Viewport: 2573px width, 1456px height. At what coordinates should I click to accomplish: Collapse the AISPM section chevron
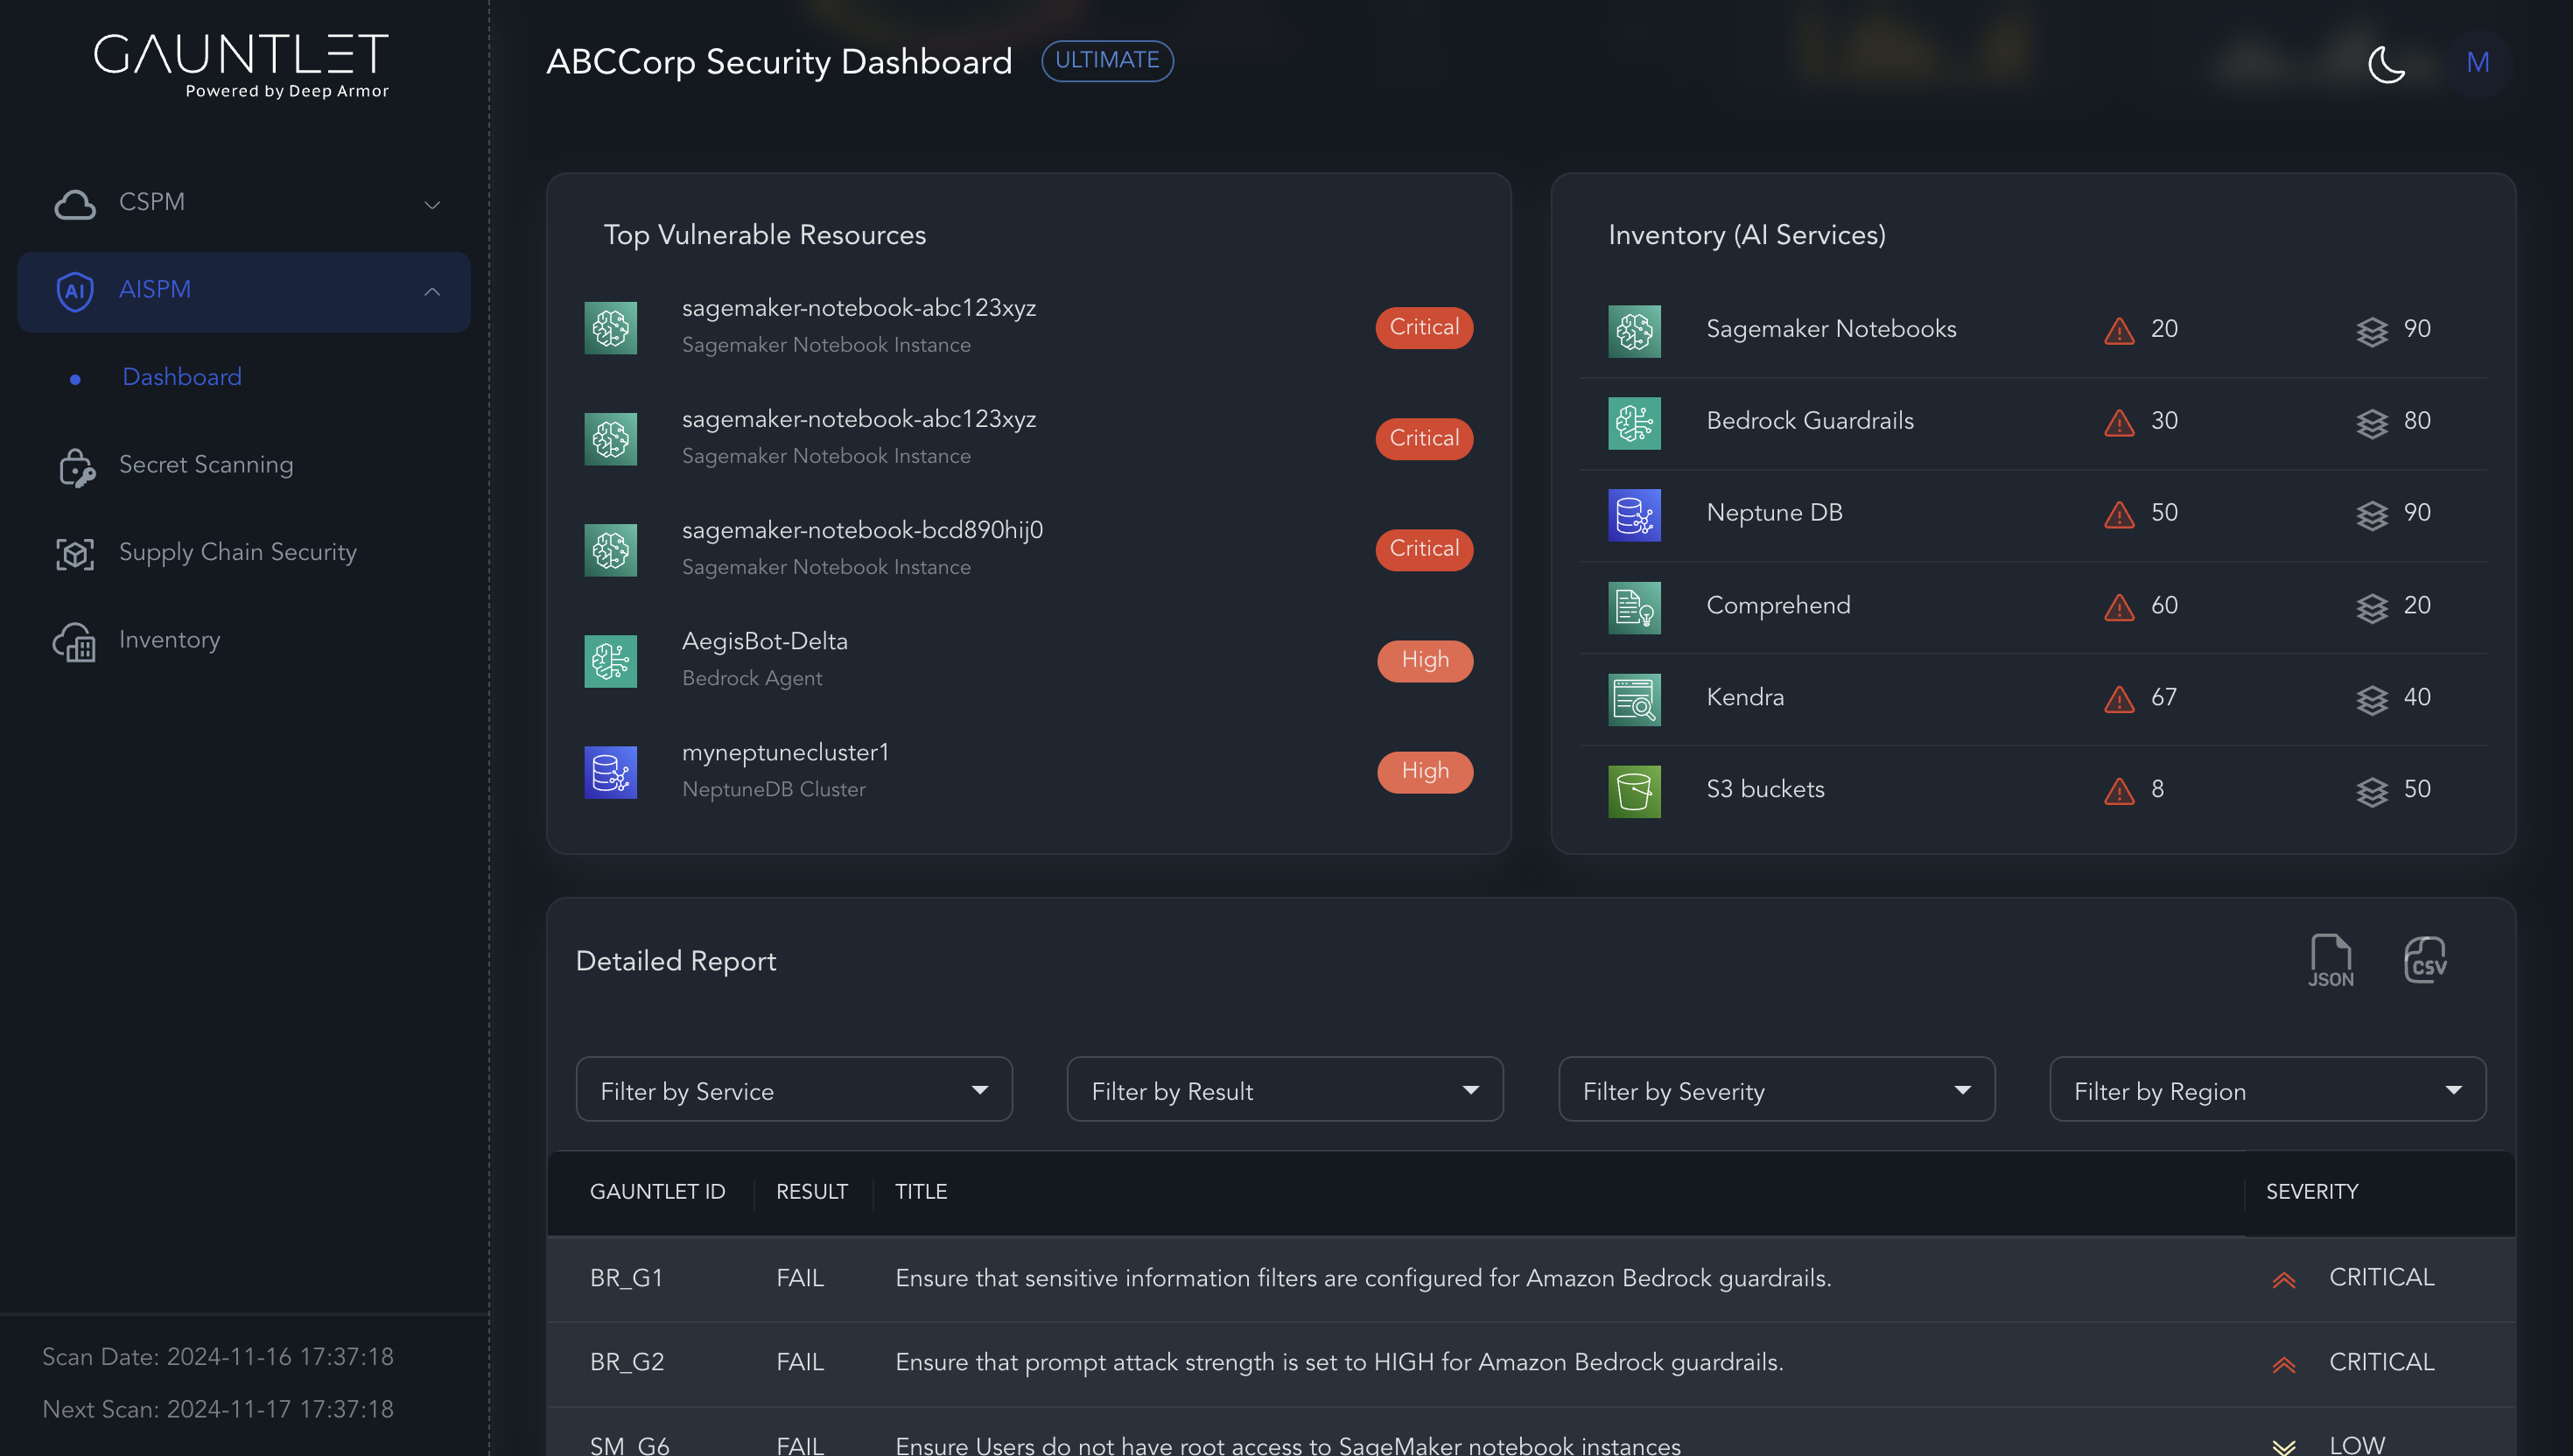click(432, 292)
